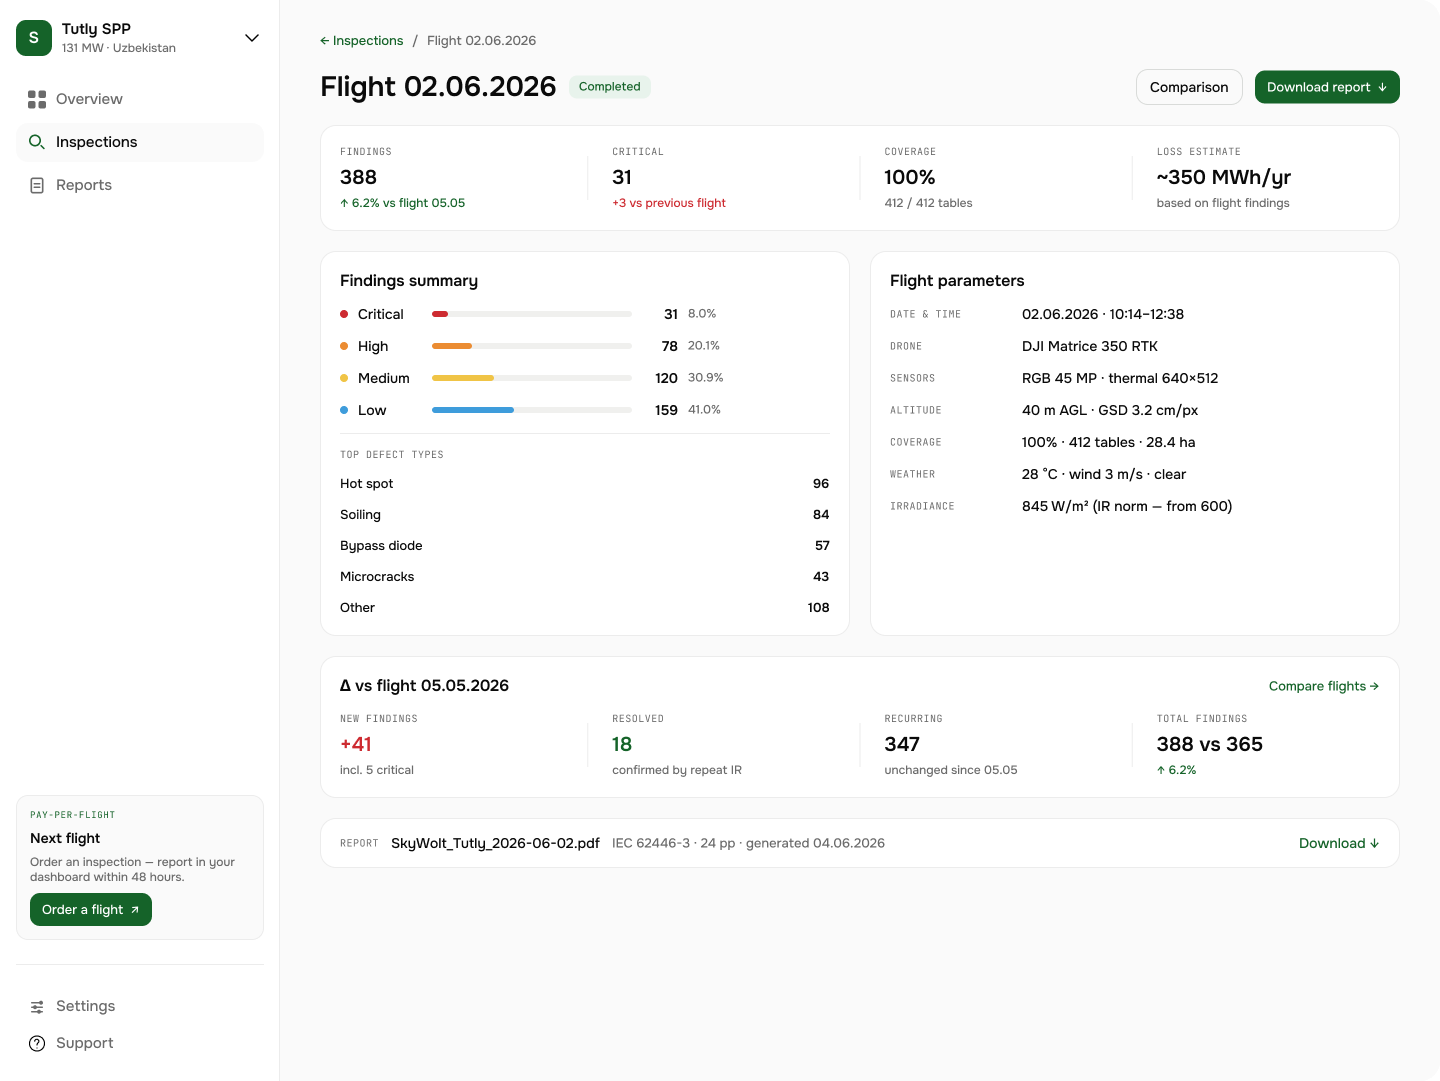The image size is (1440, 1081).
Task: Go to Inspections in the sidebar
Action: coord(140,142)
